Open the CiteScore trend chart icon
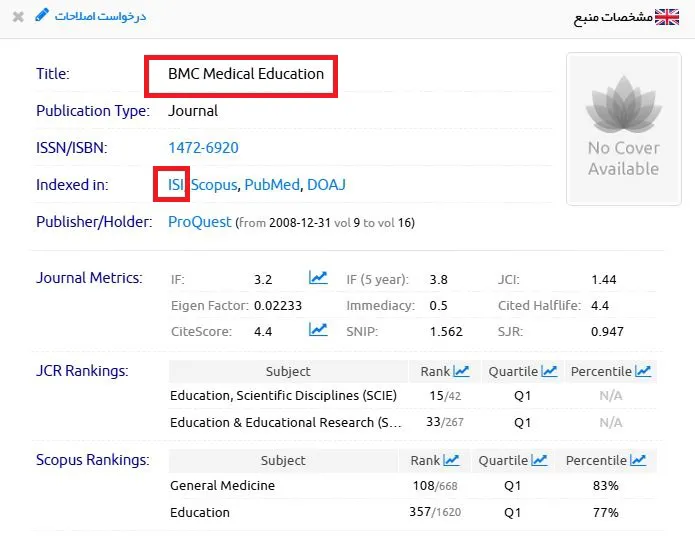The image size is (695, 547). pos(318,329)
